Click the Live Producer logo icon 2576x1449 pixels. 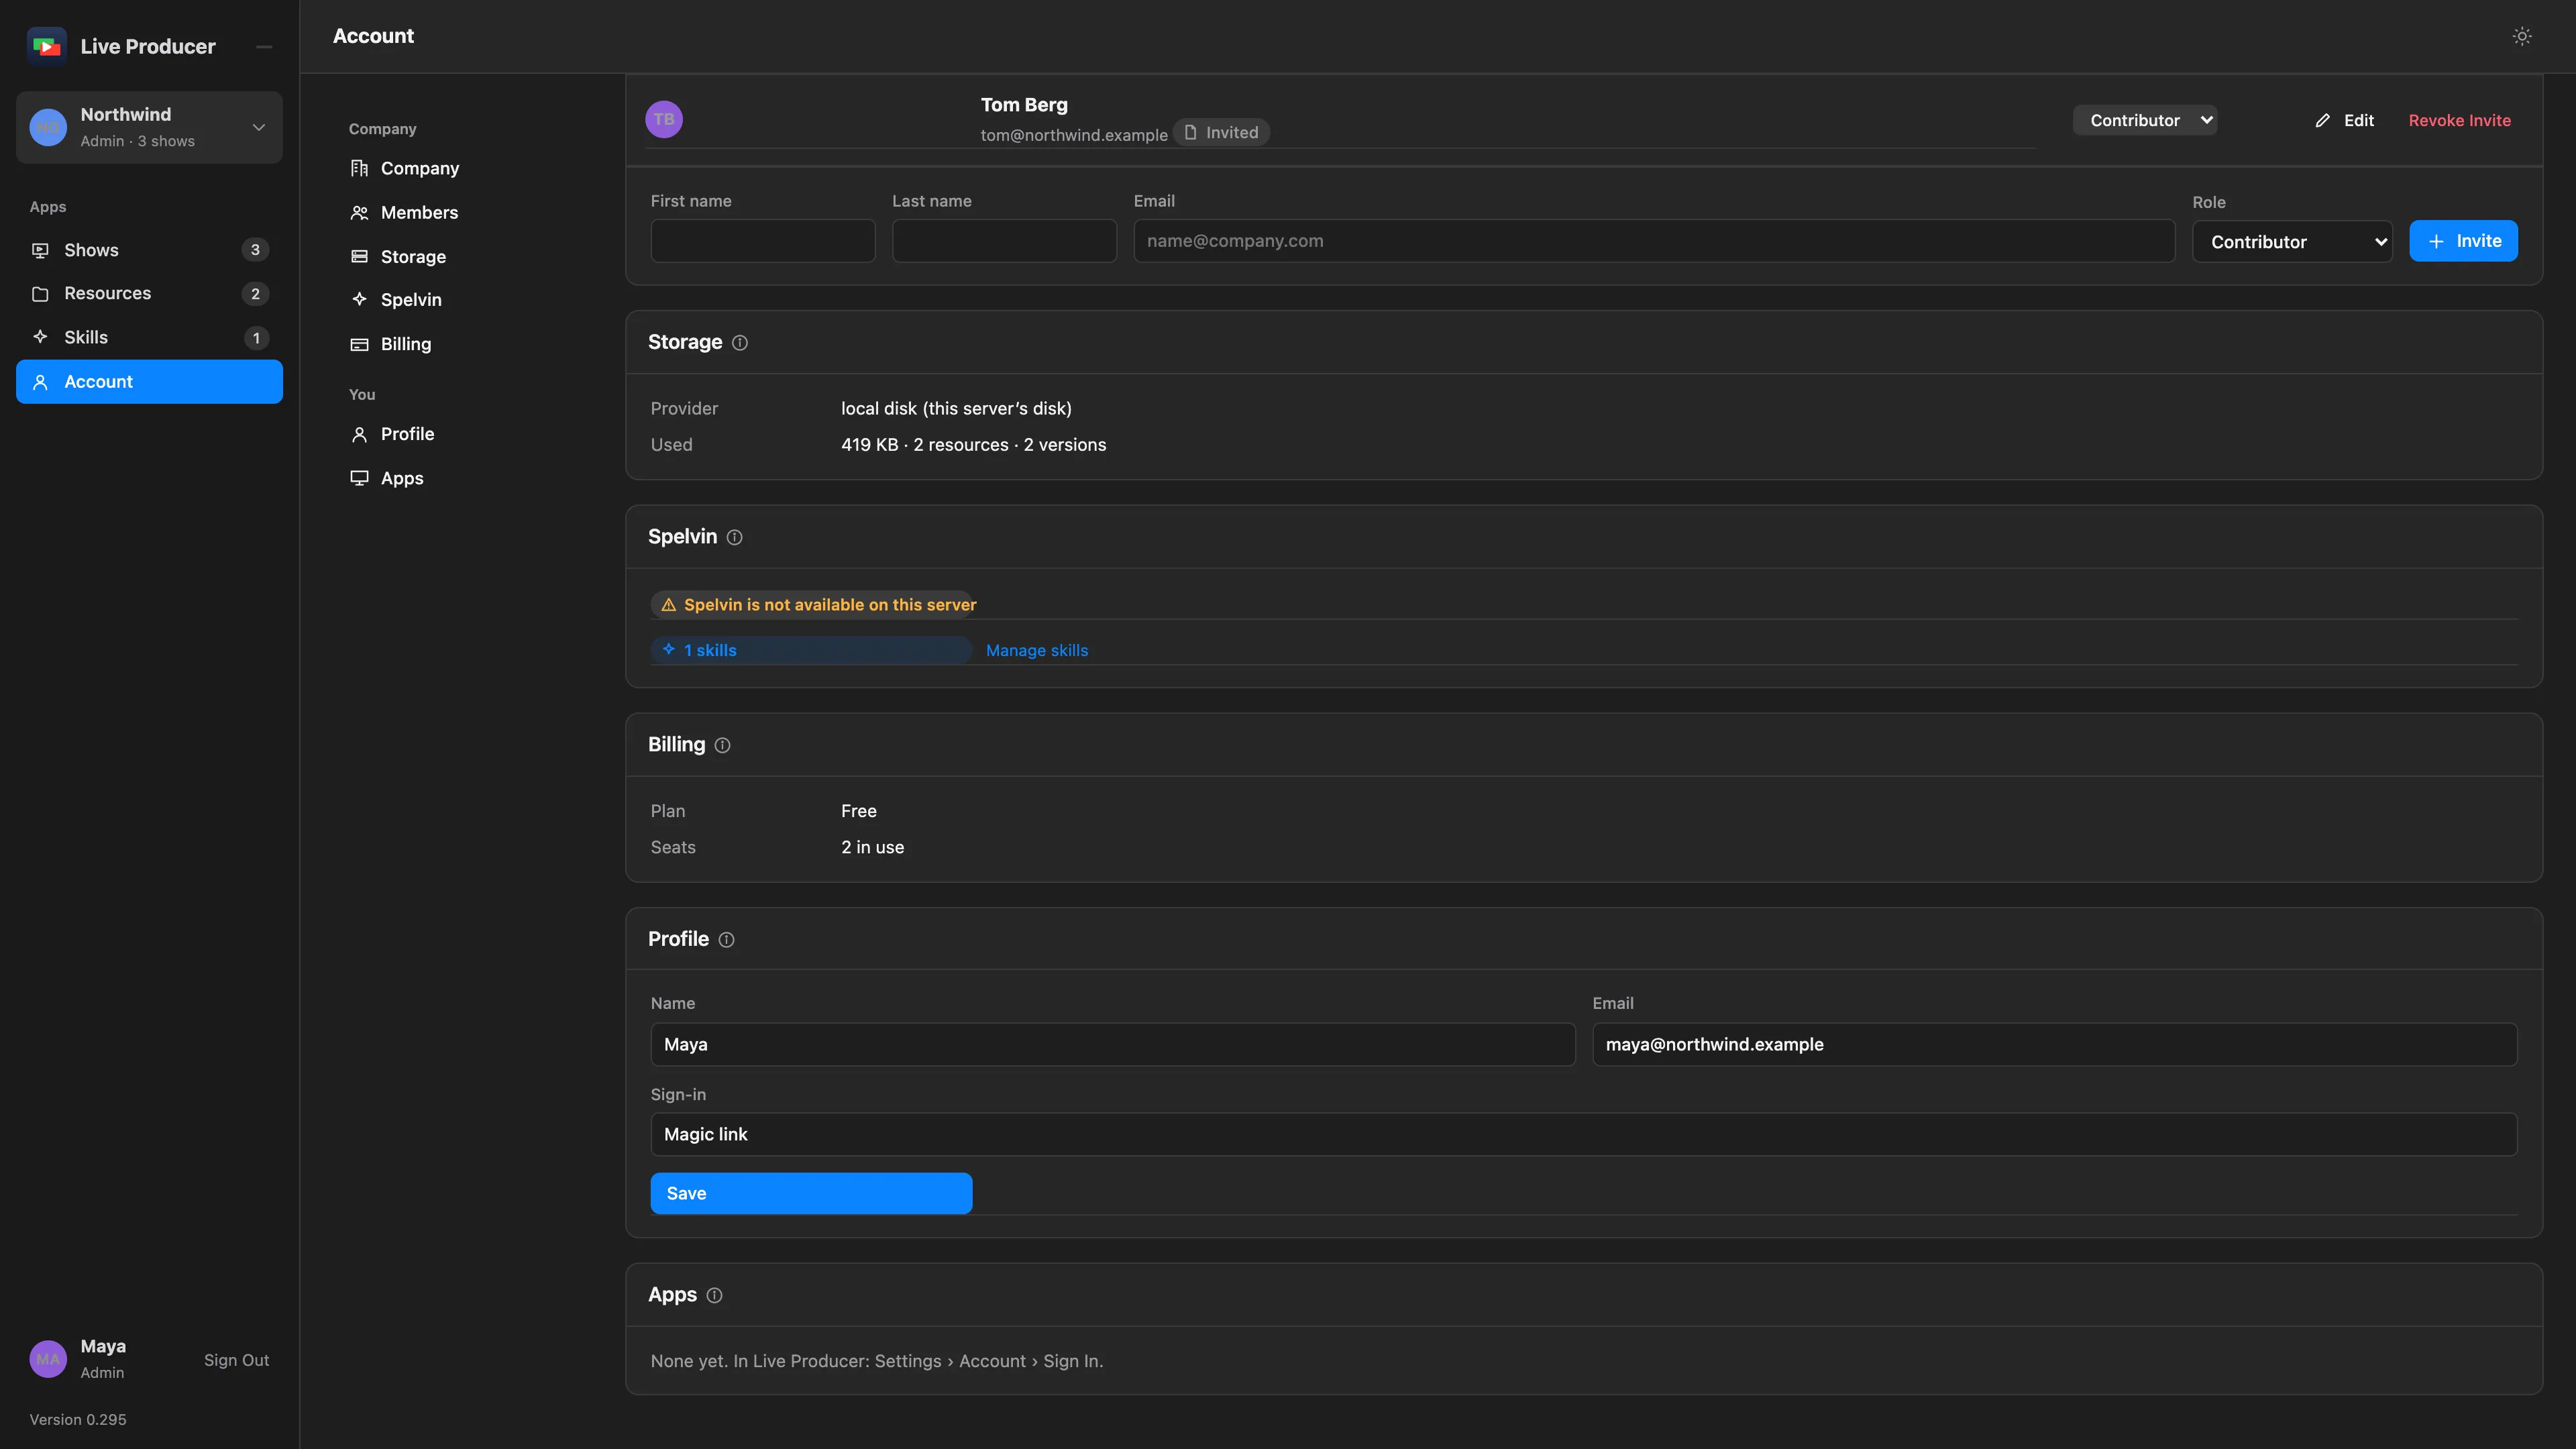point(47,46)
